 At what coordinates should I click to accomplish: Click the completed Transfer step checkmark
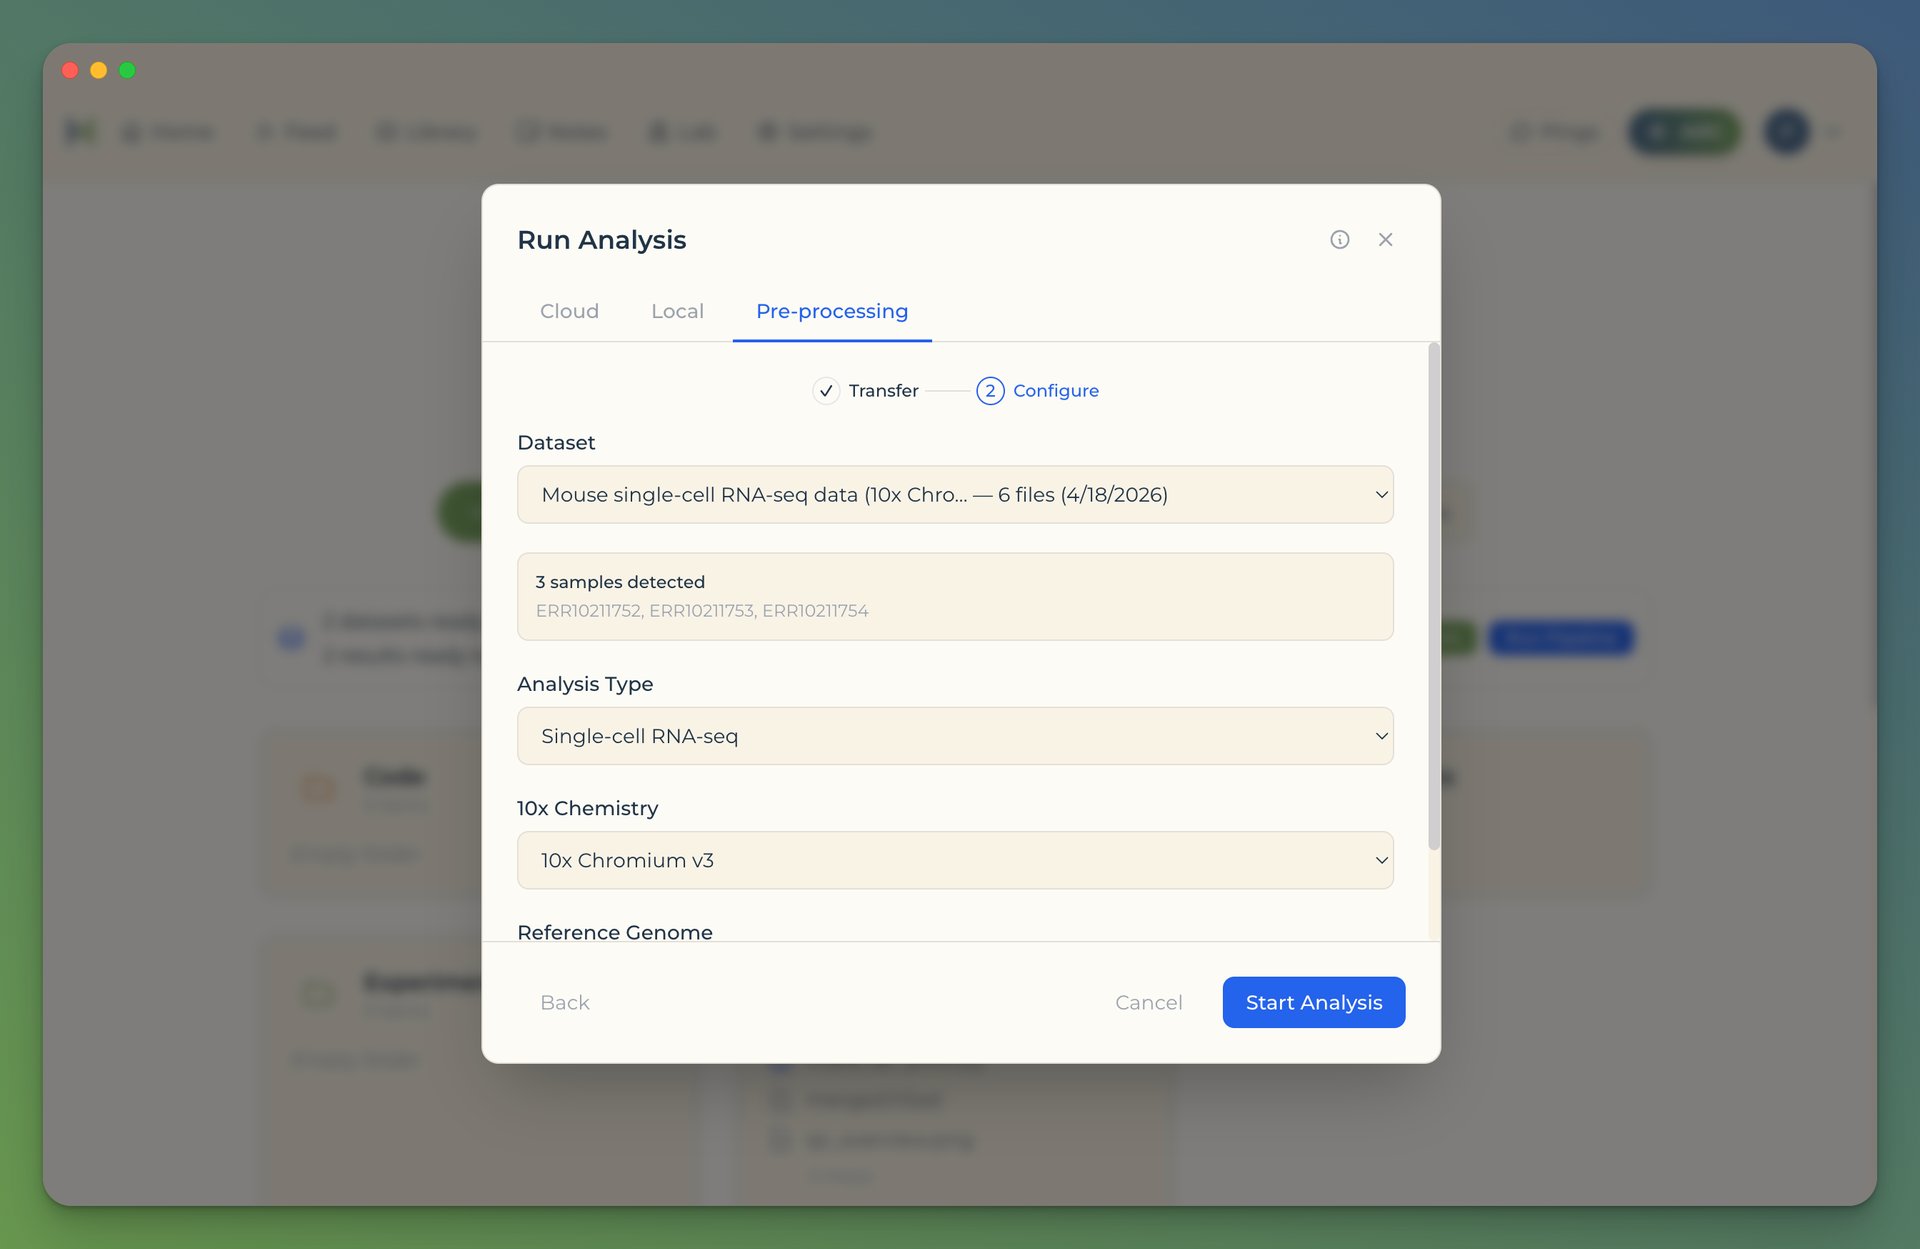pos(826,391)
